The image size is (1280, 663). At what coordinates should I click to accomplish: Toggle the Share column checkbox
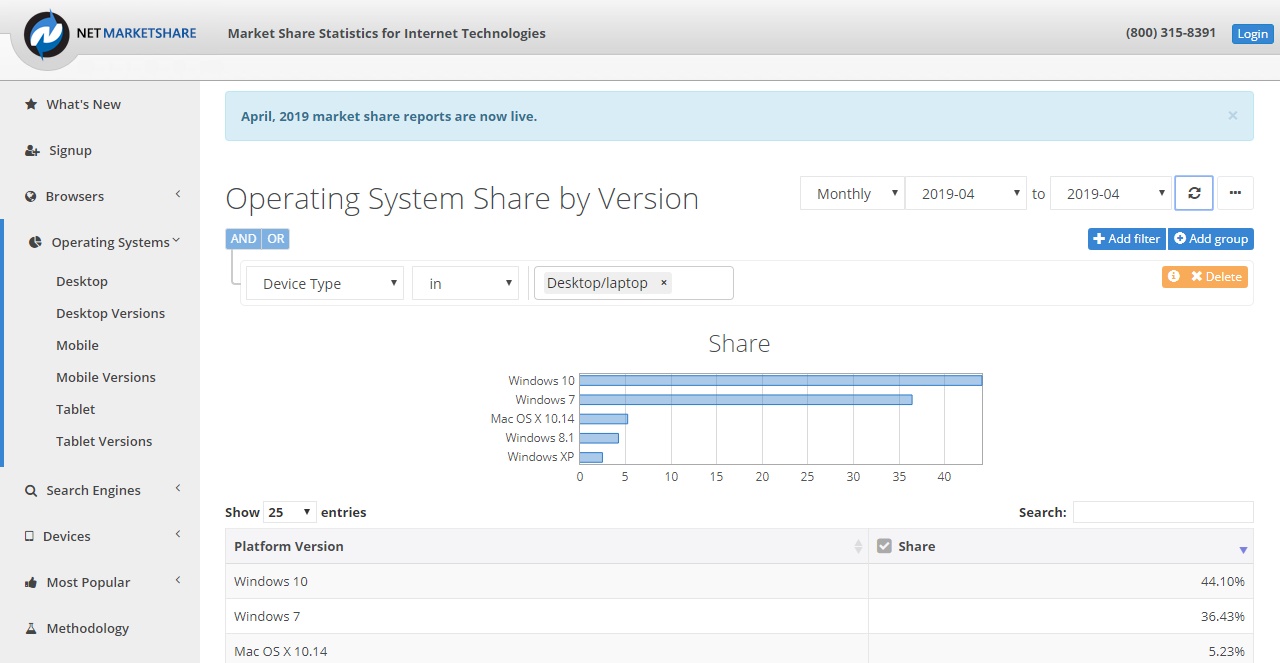(x=884, y=546)
